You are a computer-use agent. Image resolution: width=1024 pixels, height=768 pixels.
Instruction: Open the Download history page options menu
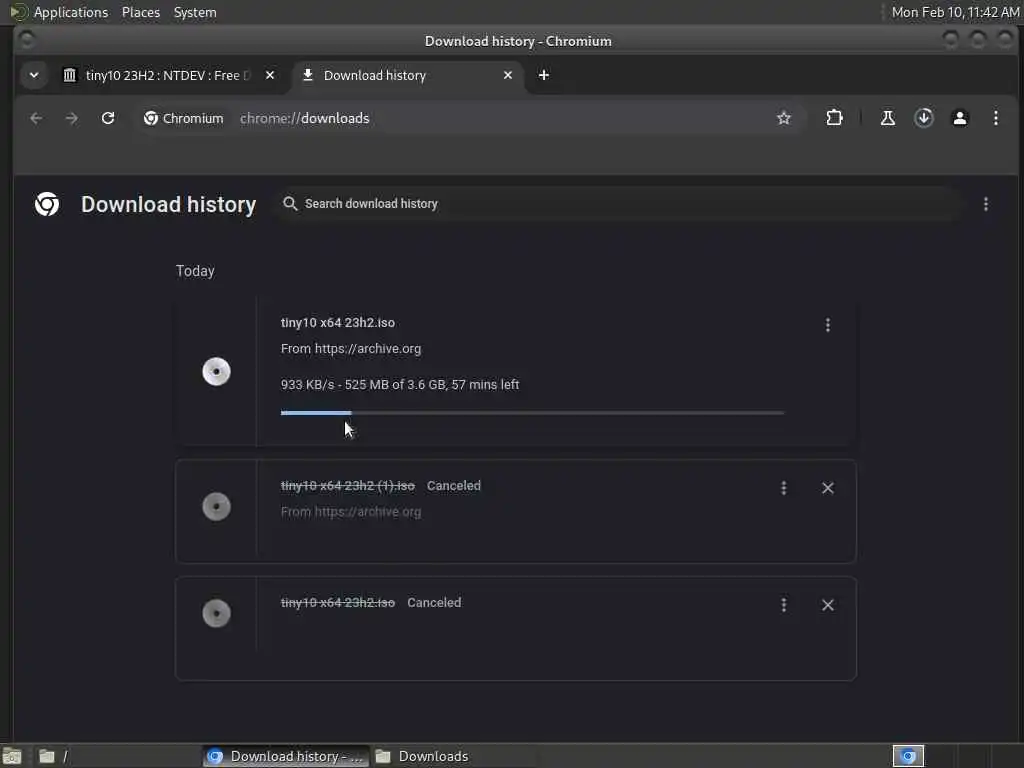coord(985,204)
